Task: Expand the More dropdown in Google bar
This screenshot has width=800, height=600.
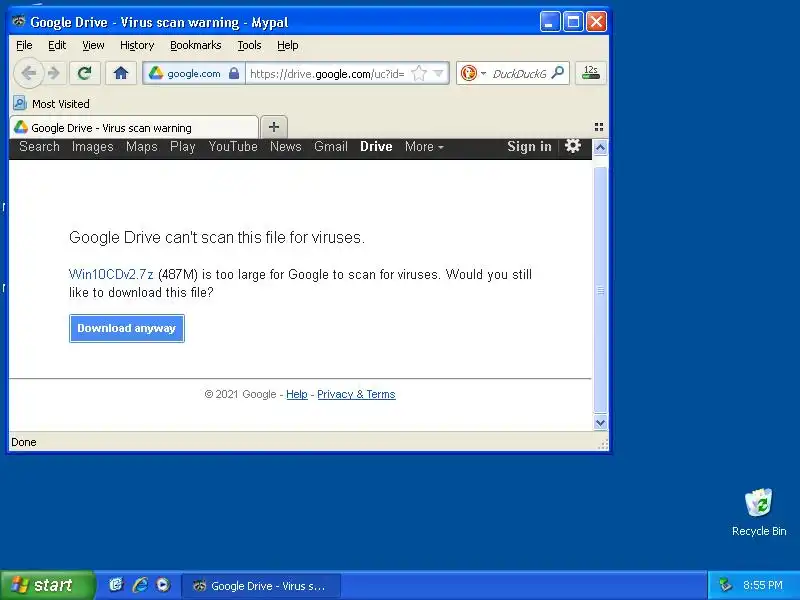Action: (x=424, y=147)
